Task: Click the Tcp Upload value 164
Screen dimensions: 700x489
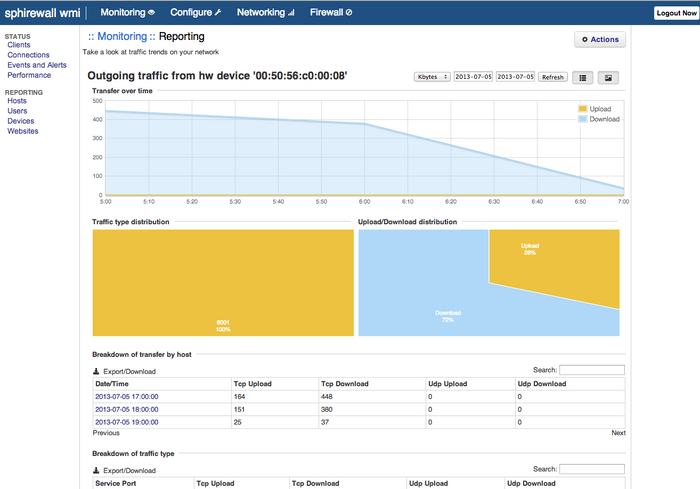Action: point(240,397)
